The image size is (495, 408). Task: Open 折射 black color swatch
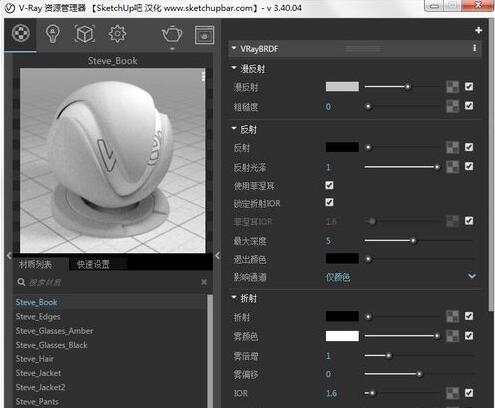tap(342, 316)
